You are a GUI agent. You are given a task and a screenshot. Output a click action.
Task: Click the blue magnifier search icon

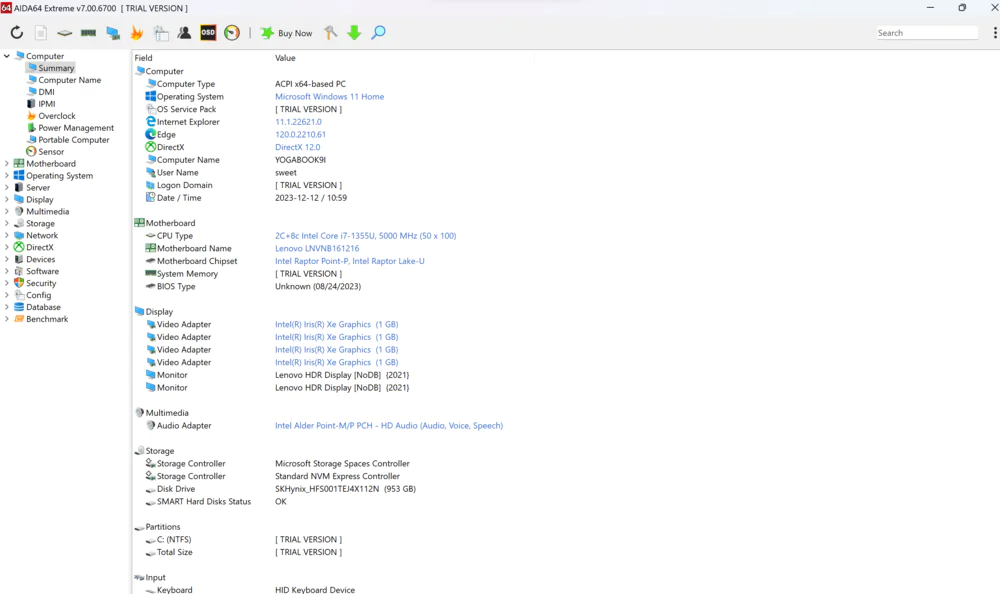point(378,33)
